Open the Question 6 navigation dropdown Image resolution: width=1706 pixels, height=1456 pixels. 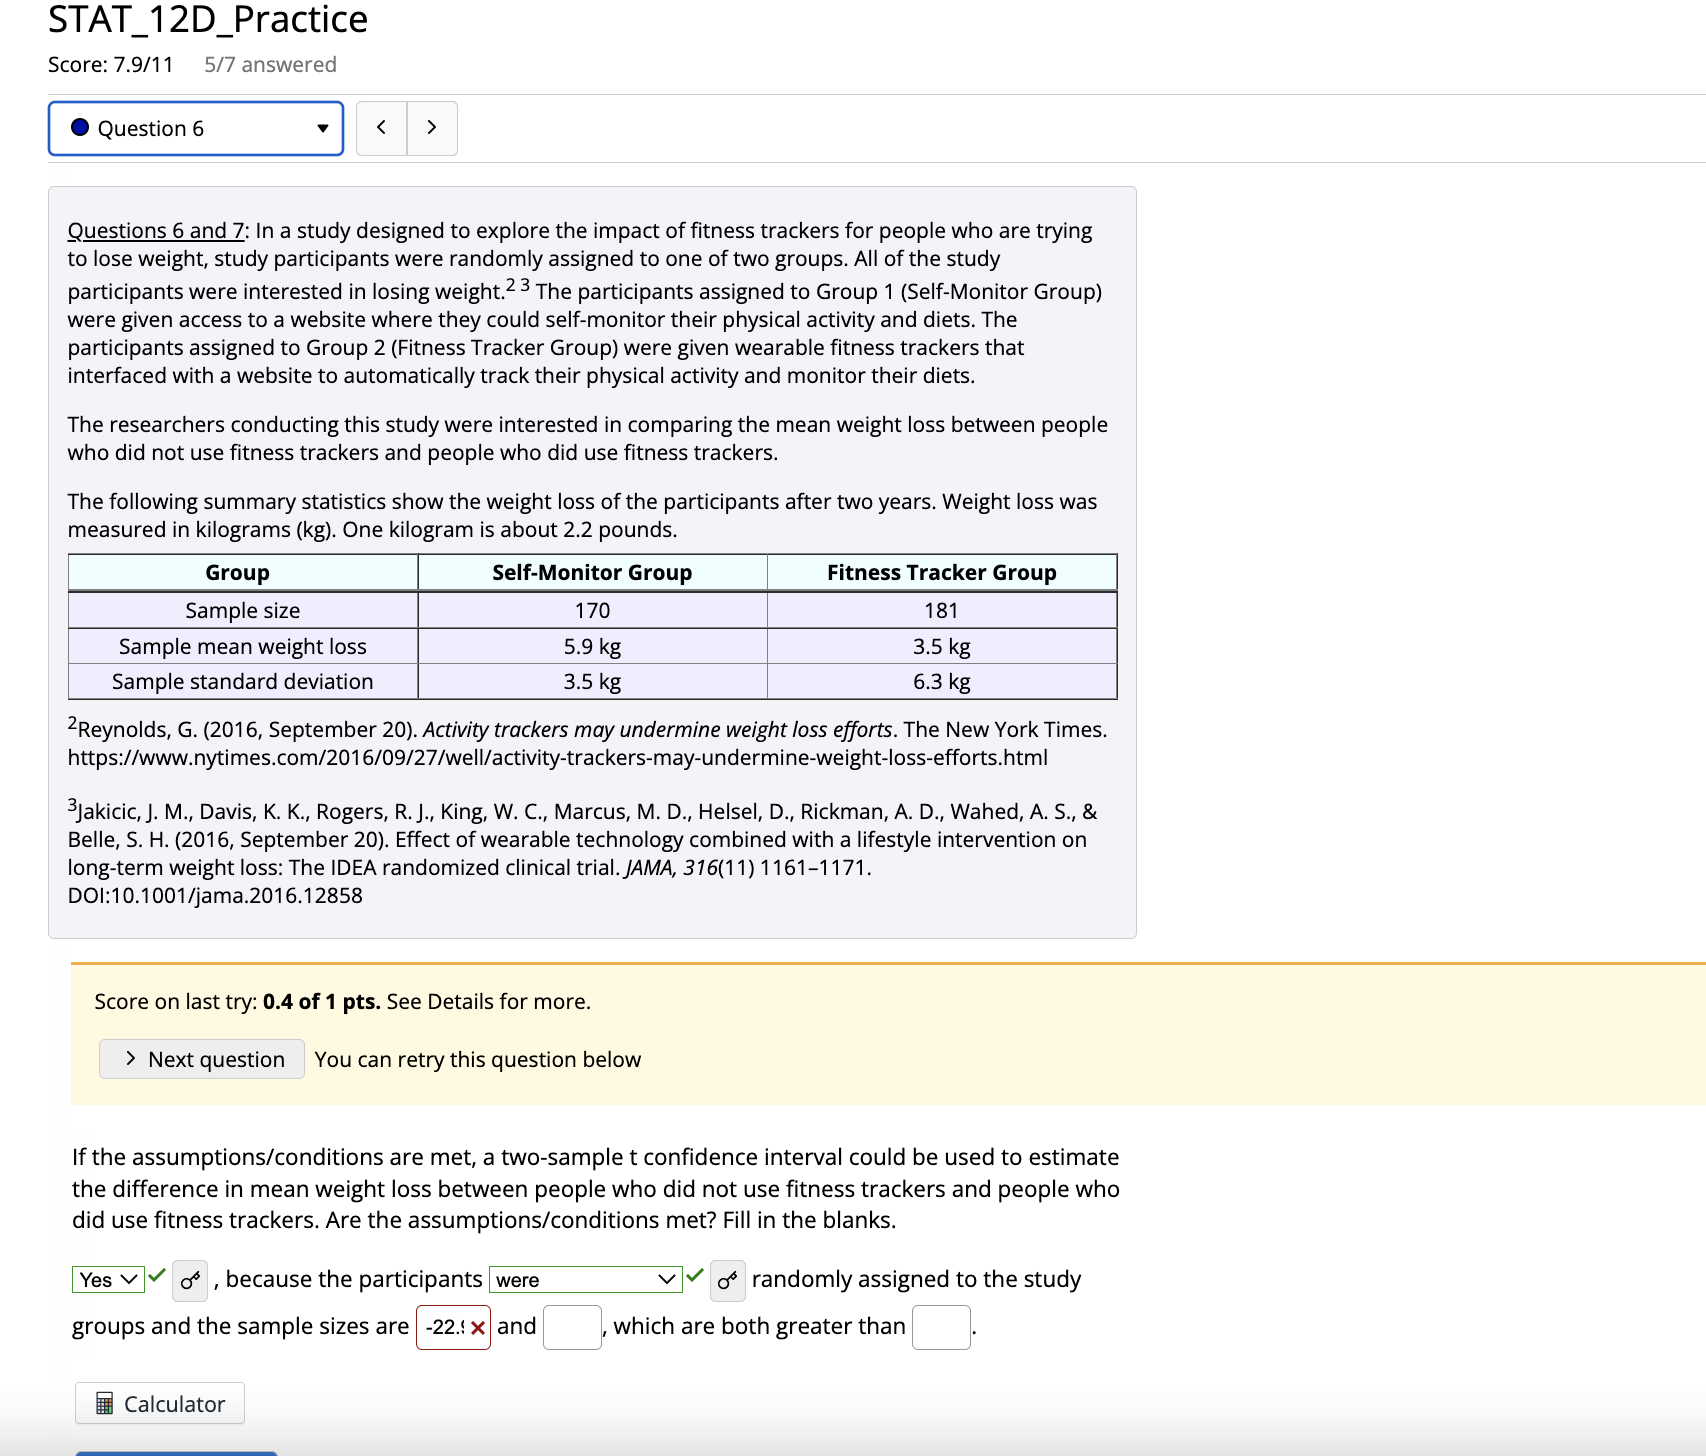click(195, 128)
